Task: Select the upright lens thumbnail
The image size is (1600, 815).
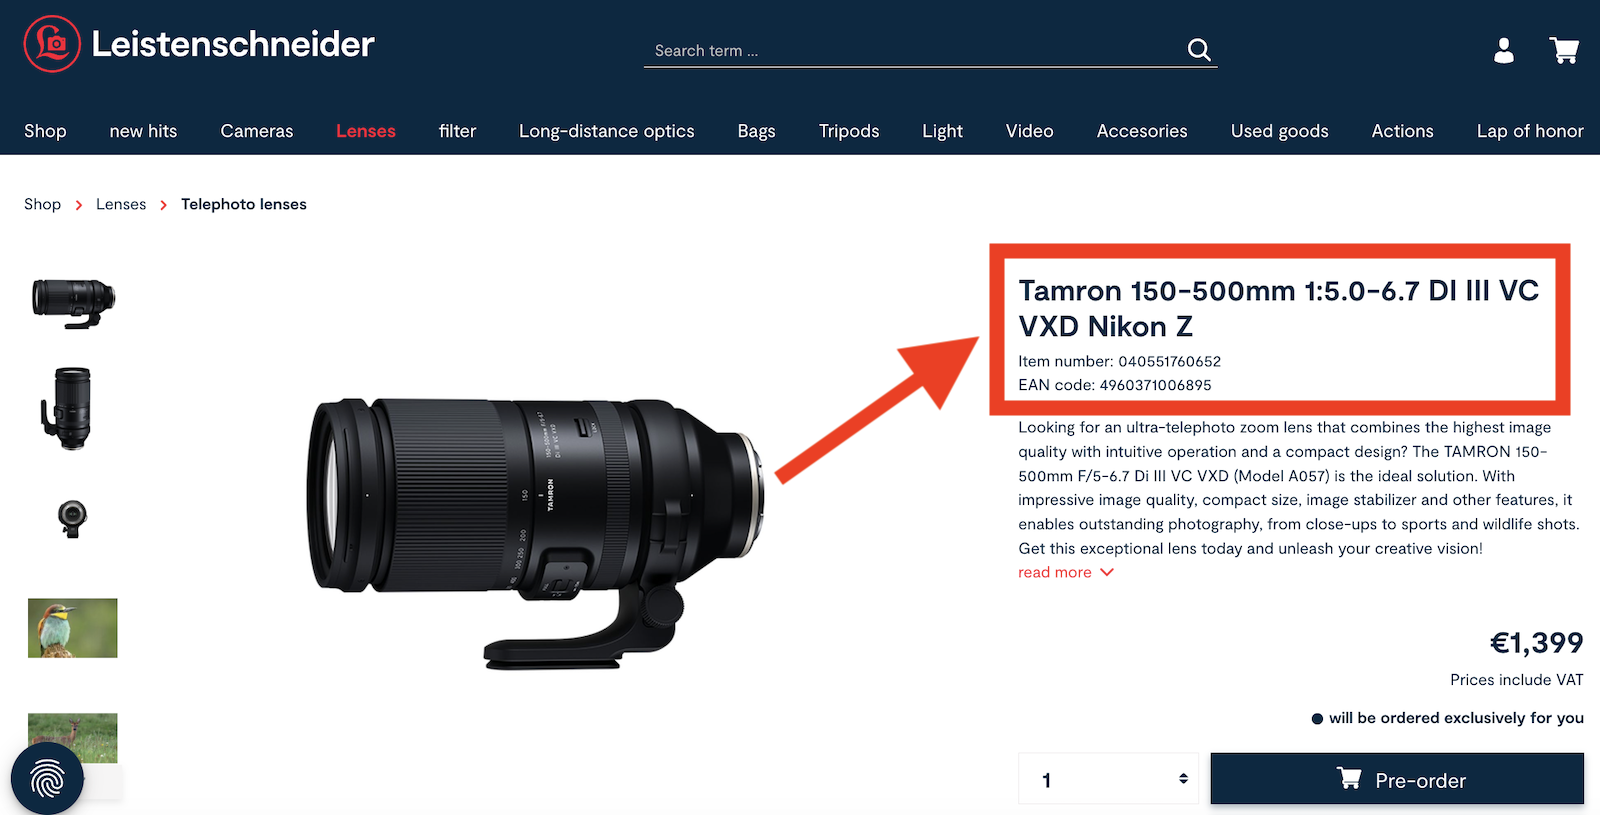Action: pos(67,408)
